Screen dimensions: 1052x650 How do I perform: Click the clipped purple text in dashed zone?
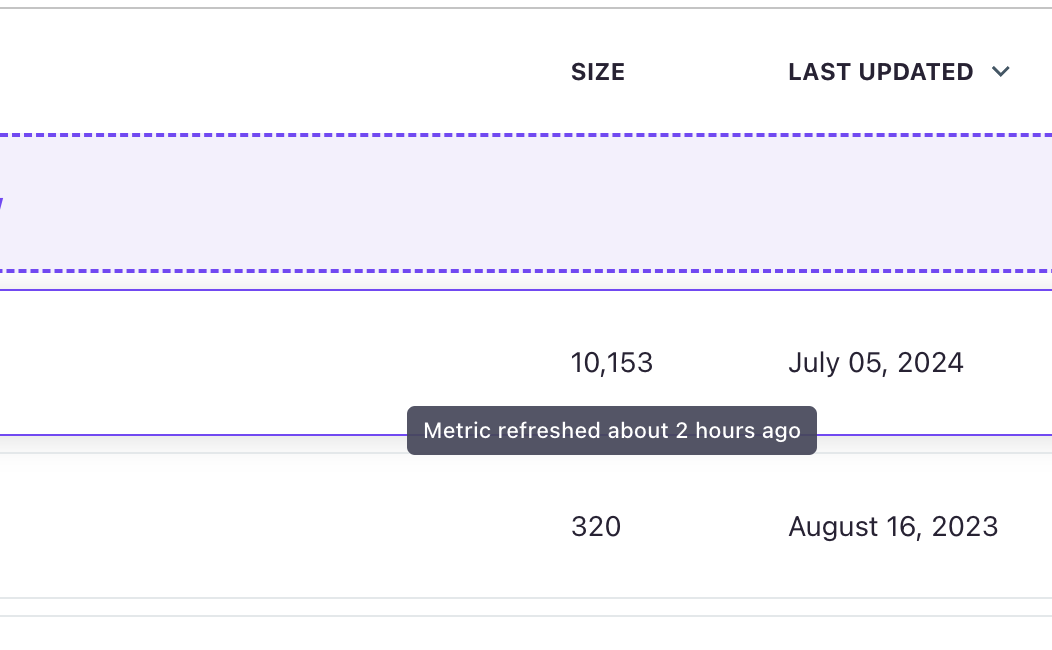(x=2, y=204)
